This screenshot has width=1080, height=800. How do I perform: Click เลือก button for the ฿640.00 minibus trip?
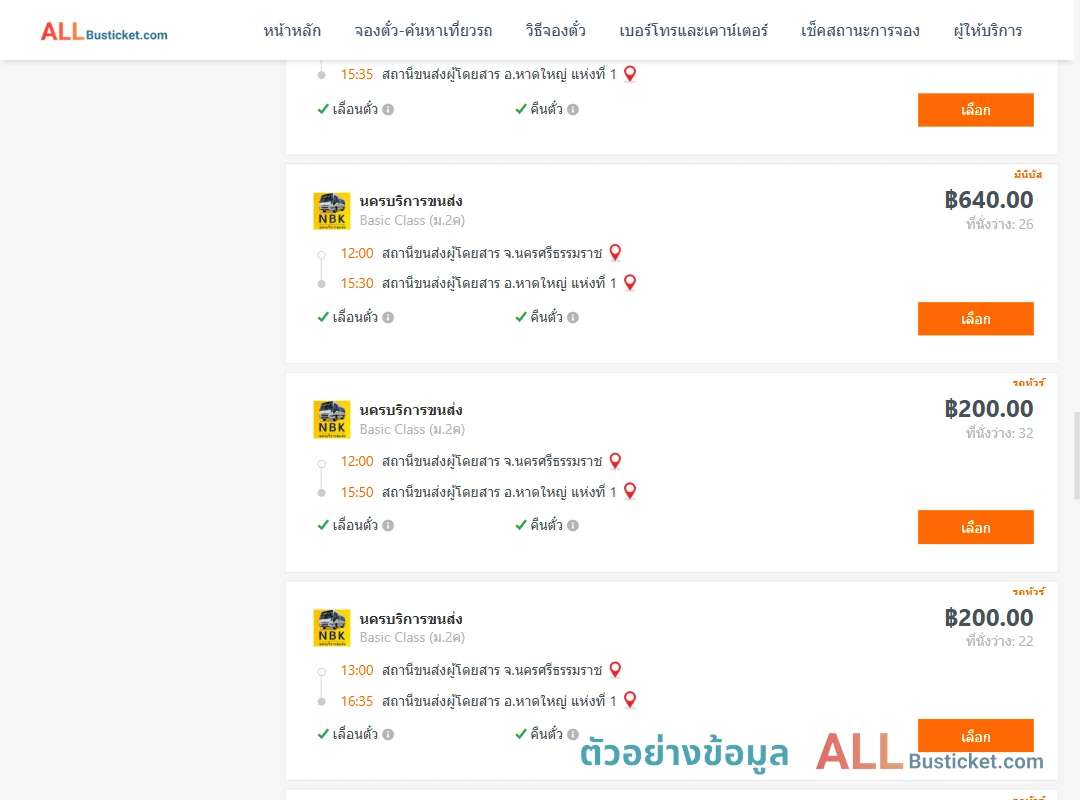click(975, 319)
